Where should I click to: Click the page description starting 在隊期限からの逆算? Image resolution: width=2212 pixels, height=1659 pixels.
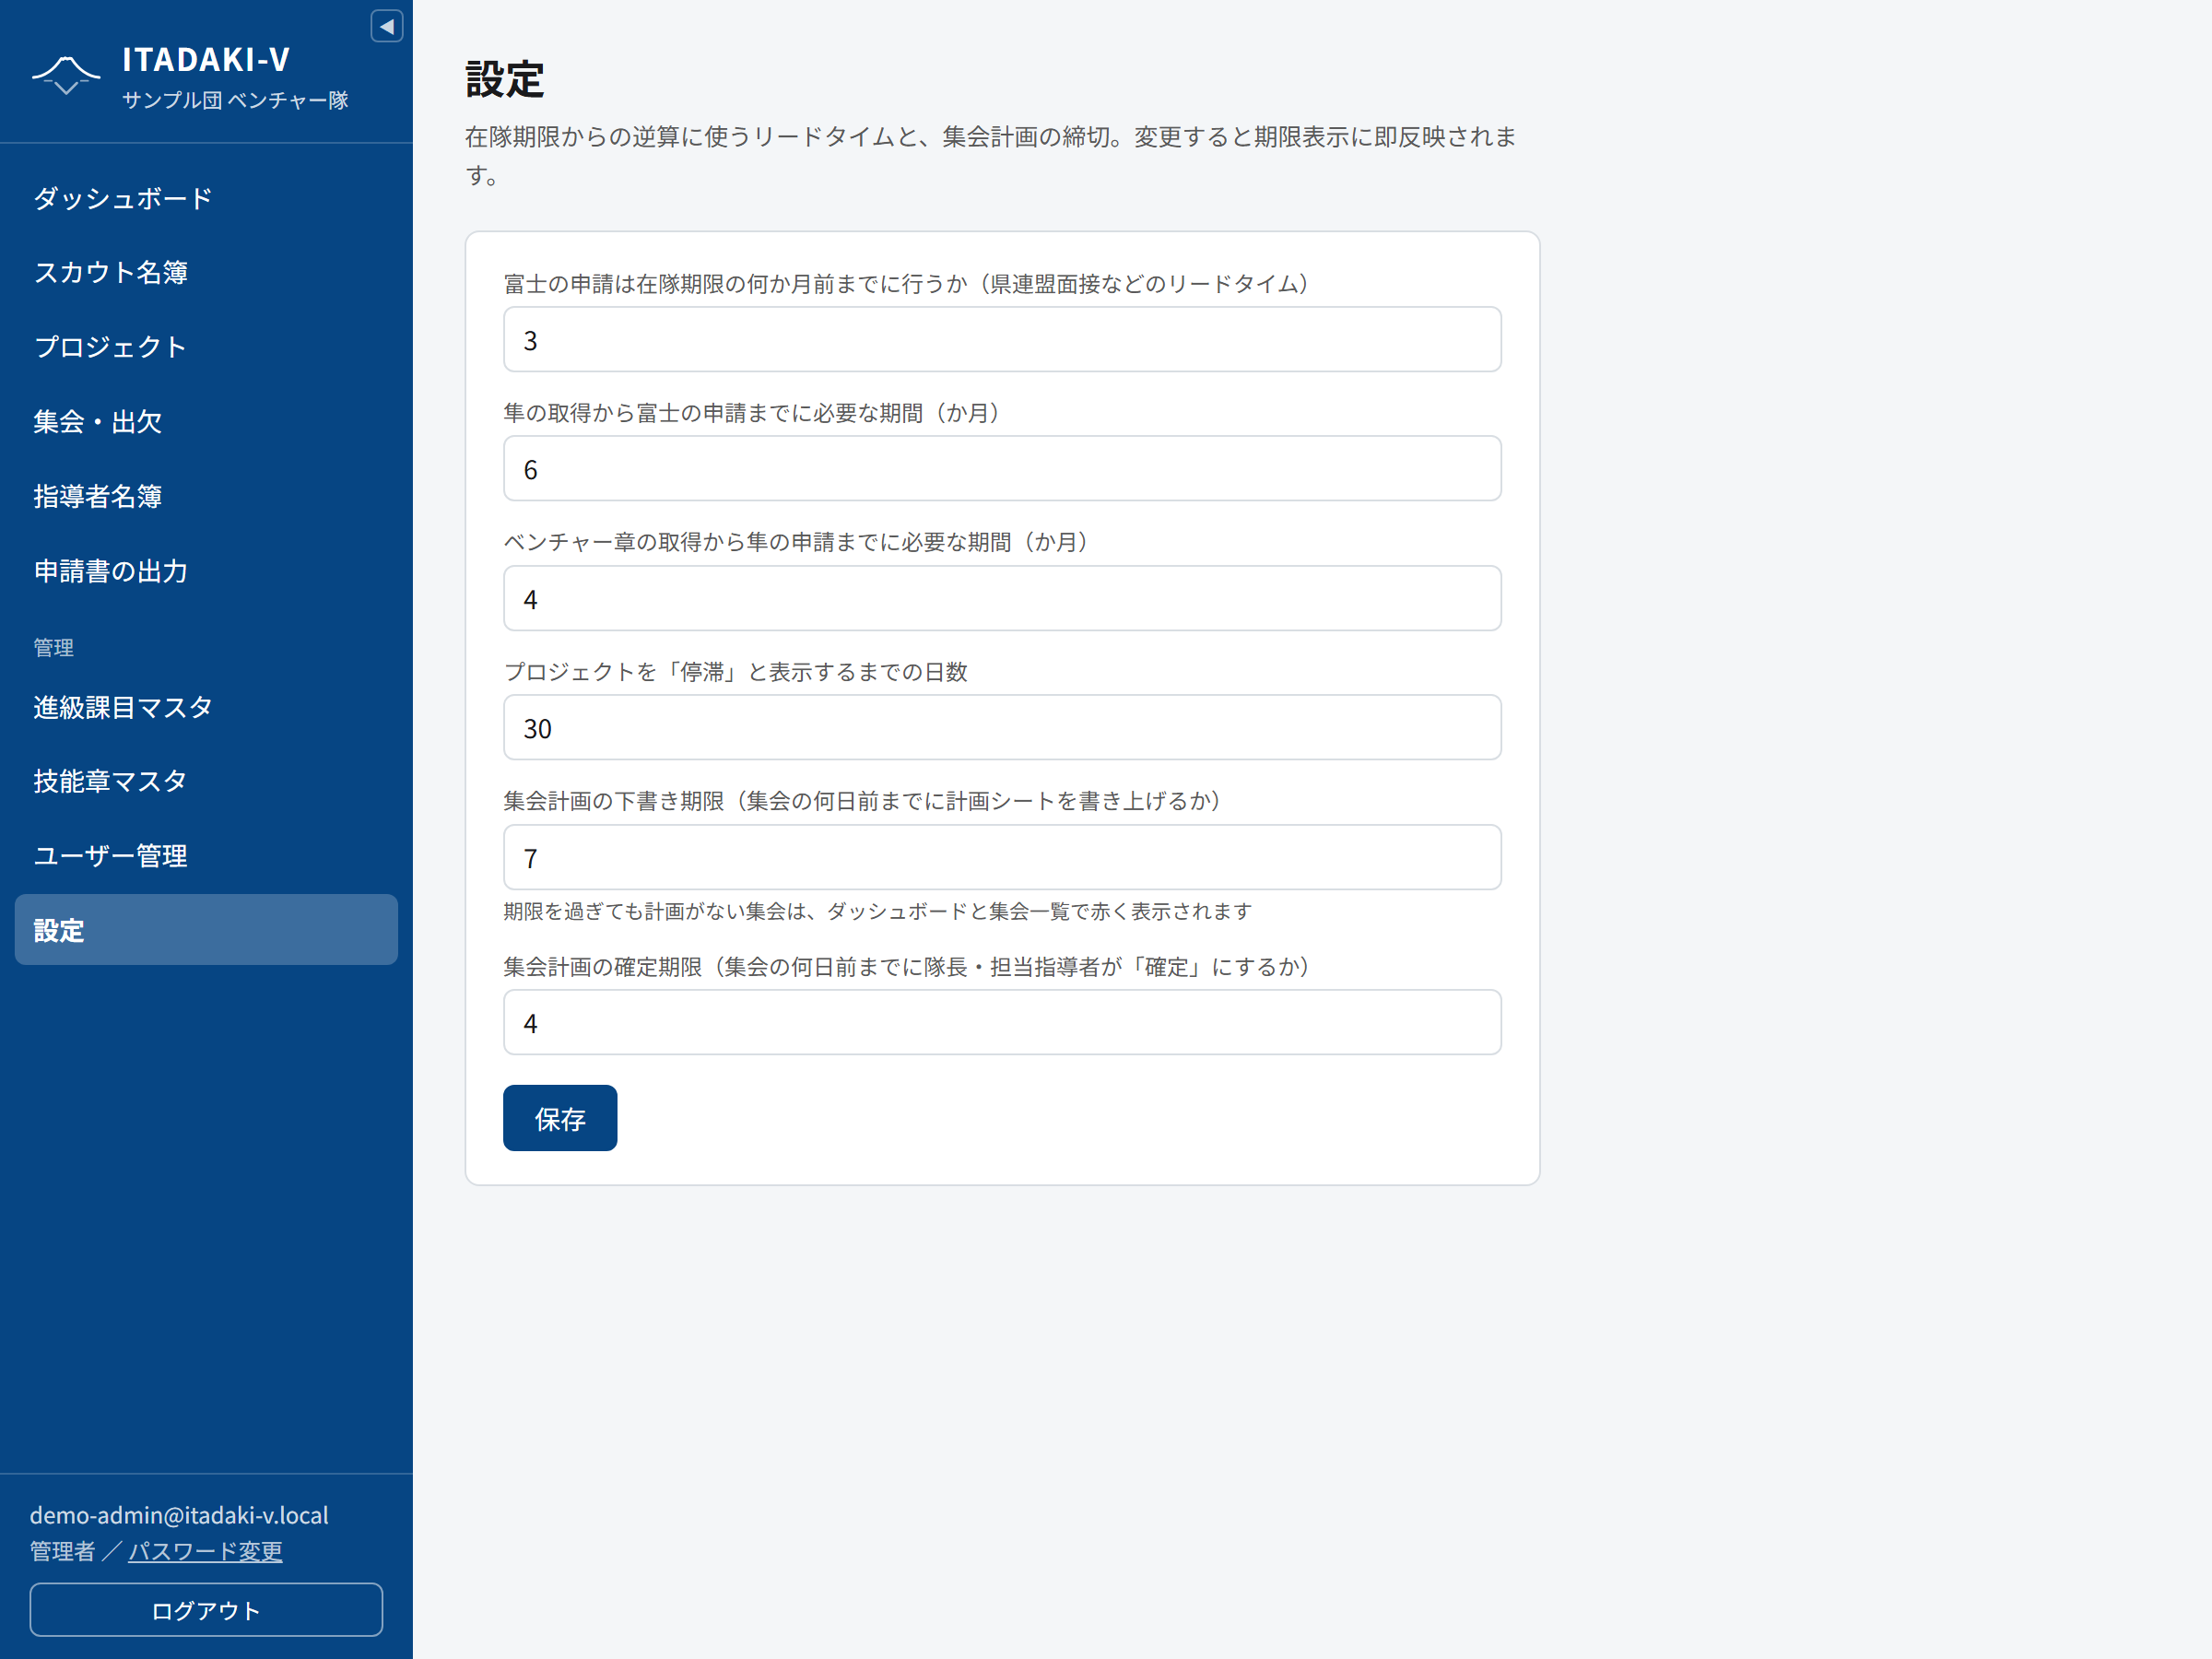[990, 155]
